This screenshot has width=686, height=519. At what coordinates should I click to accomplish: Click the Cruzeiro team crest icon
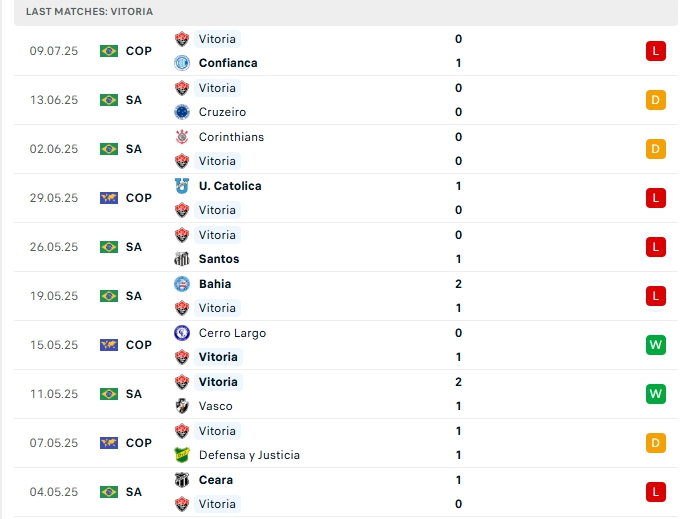point(182,112)
